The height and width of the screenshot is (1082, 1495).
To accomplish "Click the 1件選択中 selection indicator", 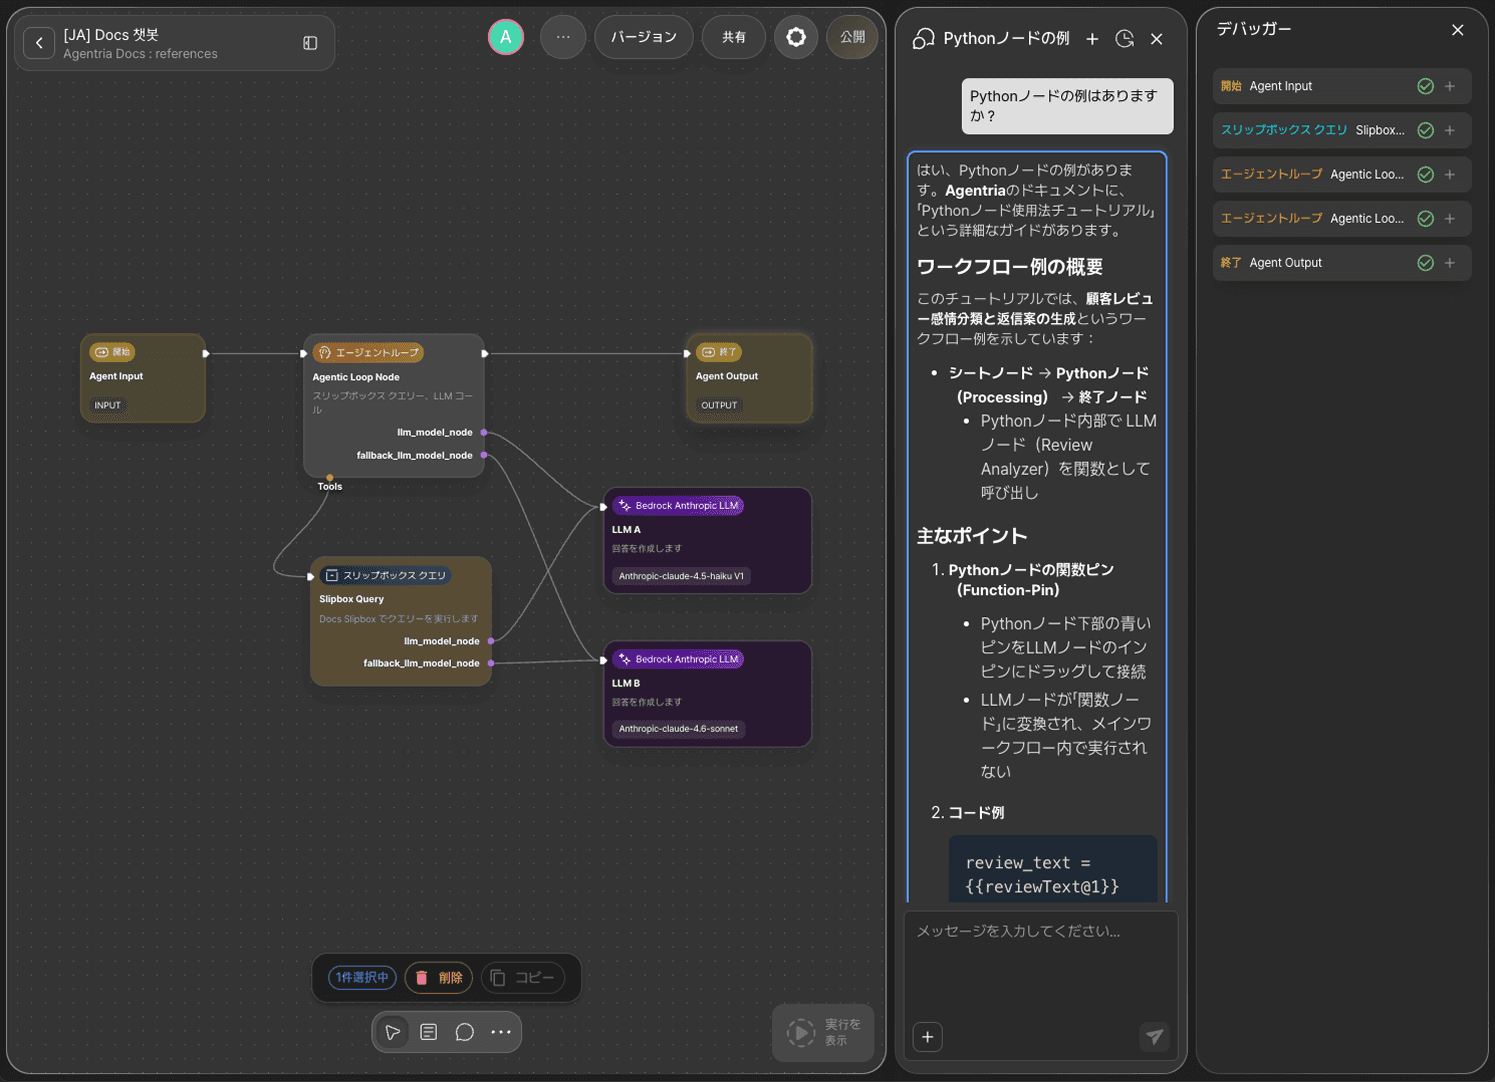I will [x=362, y=977].
